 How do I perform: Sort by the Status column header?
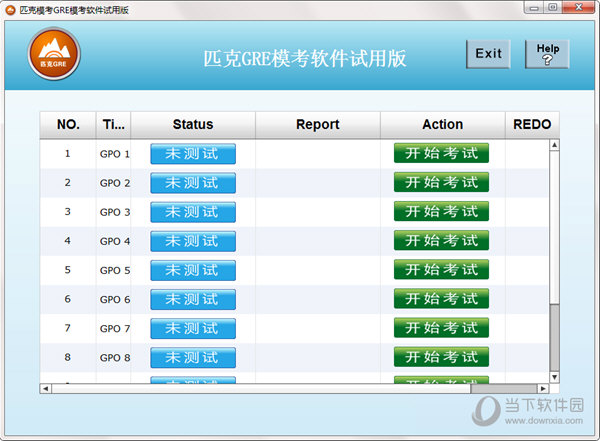[193, 125]
